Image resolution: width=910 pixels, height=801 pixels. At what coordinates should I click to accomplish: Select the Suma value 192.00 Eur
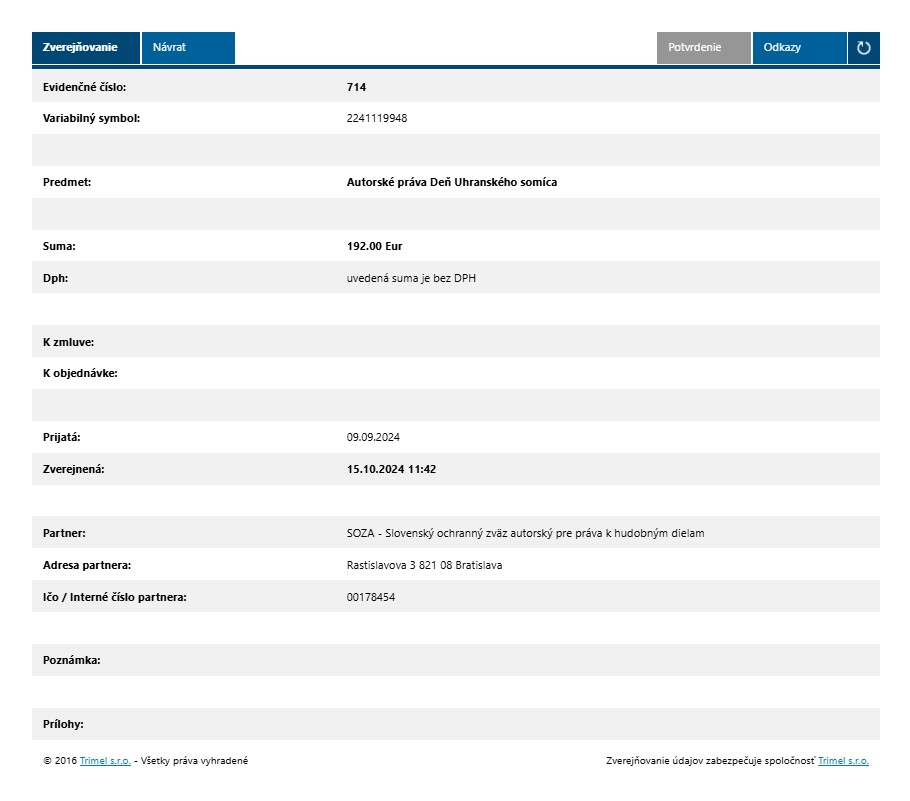click(x=374, y=246)
